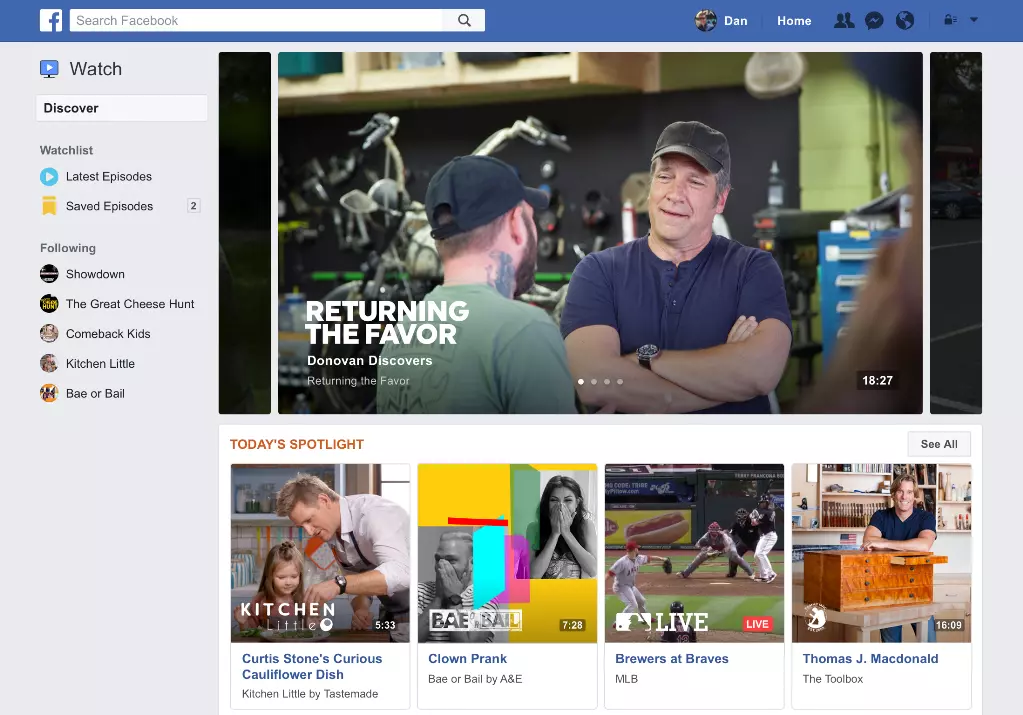
Task: Click the MLB publisher text
Action: tap(626, 679)
